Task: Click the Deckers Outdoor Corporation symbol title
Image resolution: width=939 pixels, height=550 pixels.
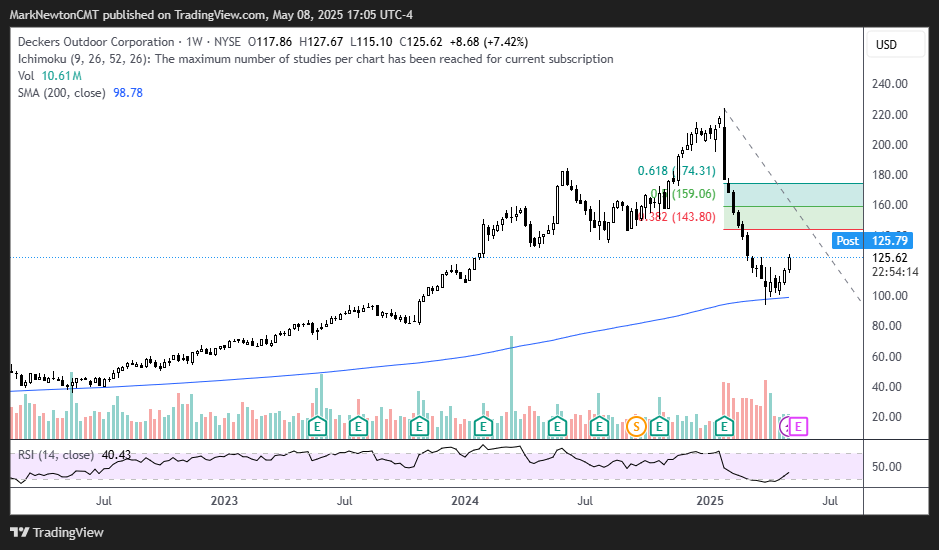Action: [96, 42]
